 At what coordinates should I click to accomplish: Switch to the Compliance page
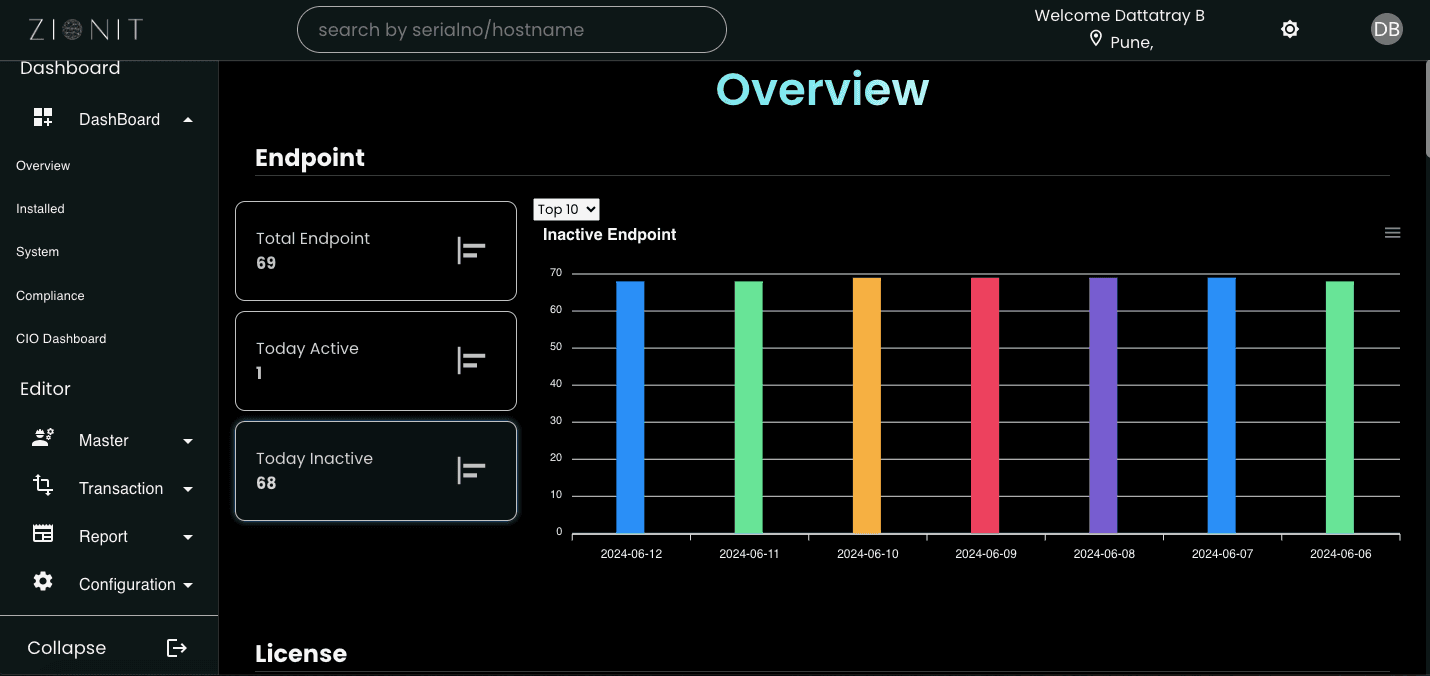[x=49, y=295]
